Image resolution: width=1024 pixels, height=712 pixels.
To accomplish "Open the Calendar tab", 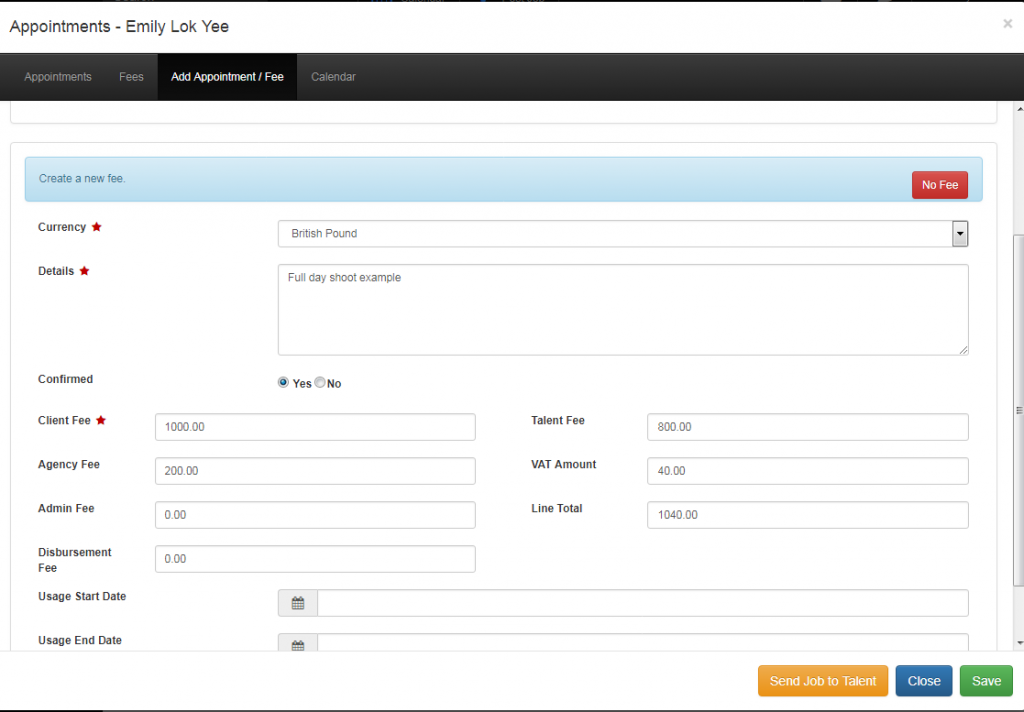I will click(333, 76).
